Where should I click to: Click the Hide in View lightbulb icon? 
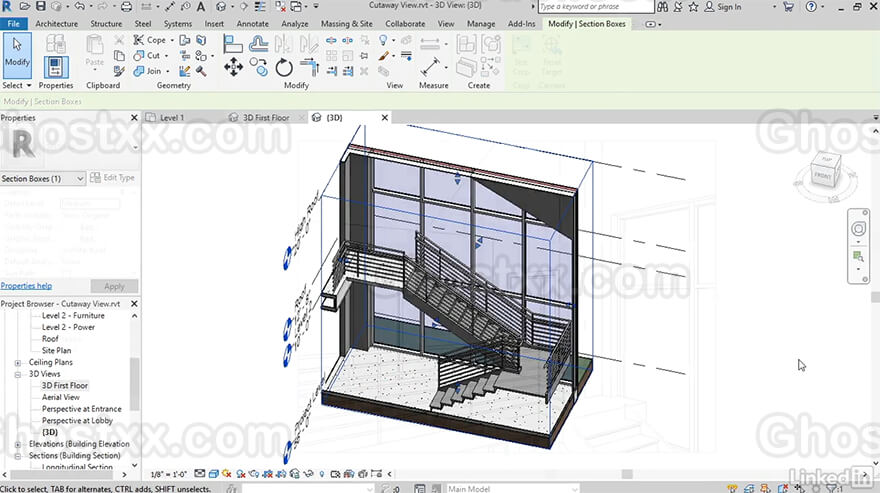383,40
